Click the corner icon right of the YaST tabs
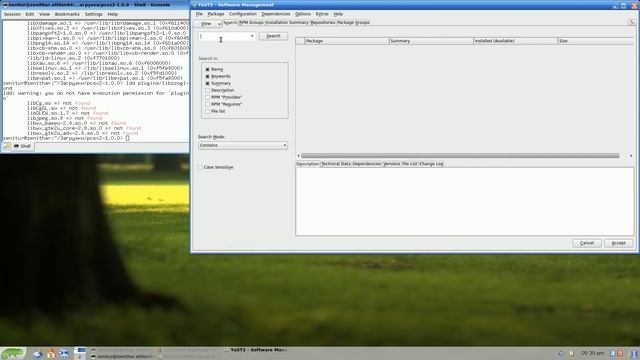The width and height of the screenshot is (640, 360). (x=632, y=22)
